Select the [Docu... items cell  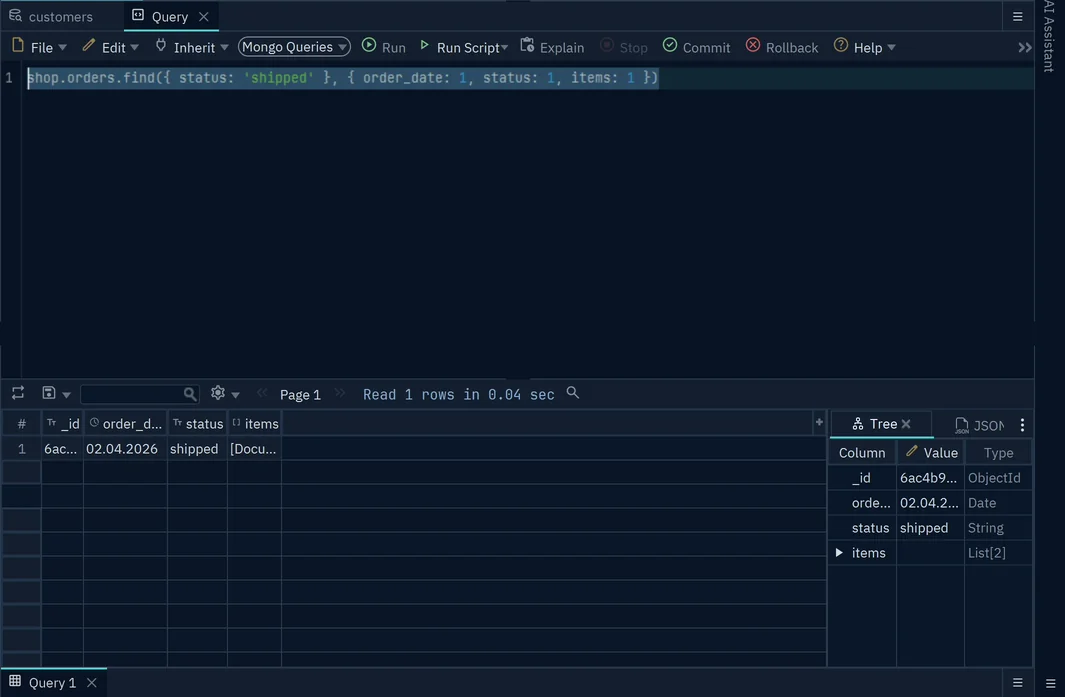[255, 449]
